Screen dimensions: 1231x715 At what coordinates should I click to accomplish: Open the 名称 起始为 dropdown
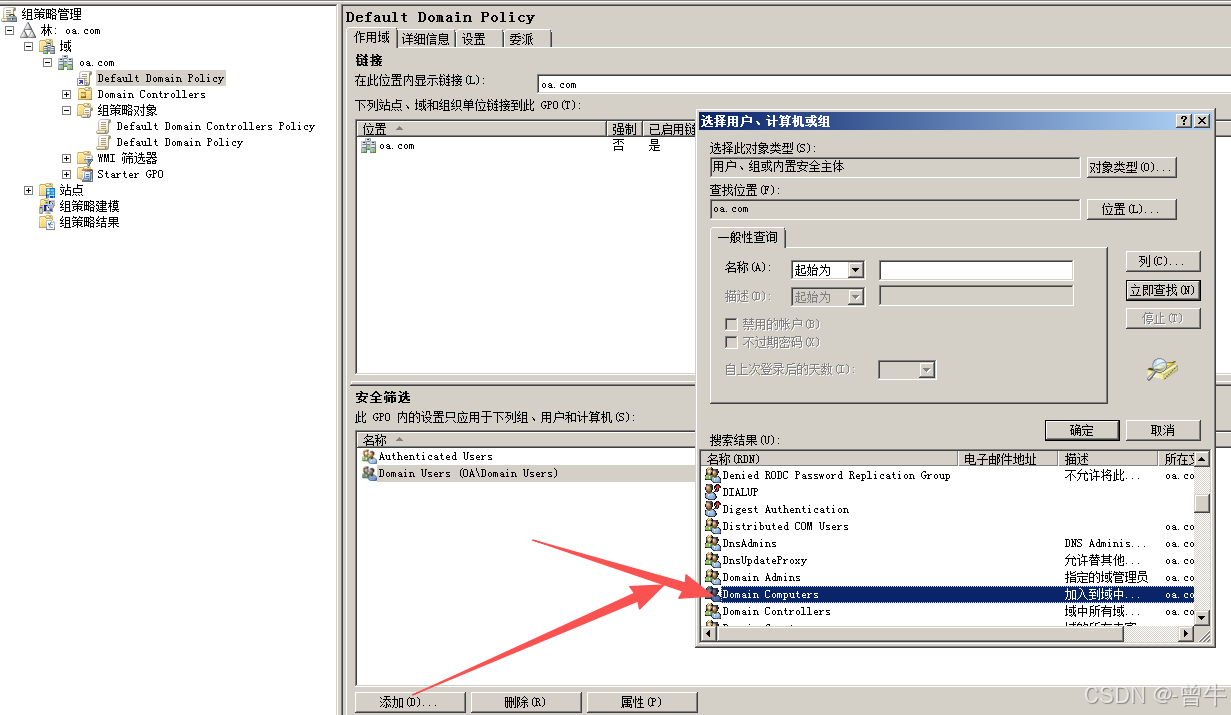pos(855,270)
